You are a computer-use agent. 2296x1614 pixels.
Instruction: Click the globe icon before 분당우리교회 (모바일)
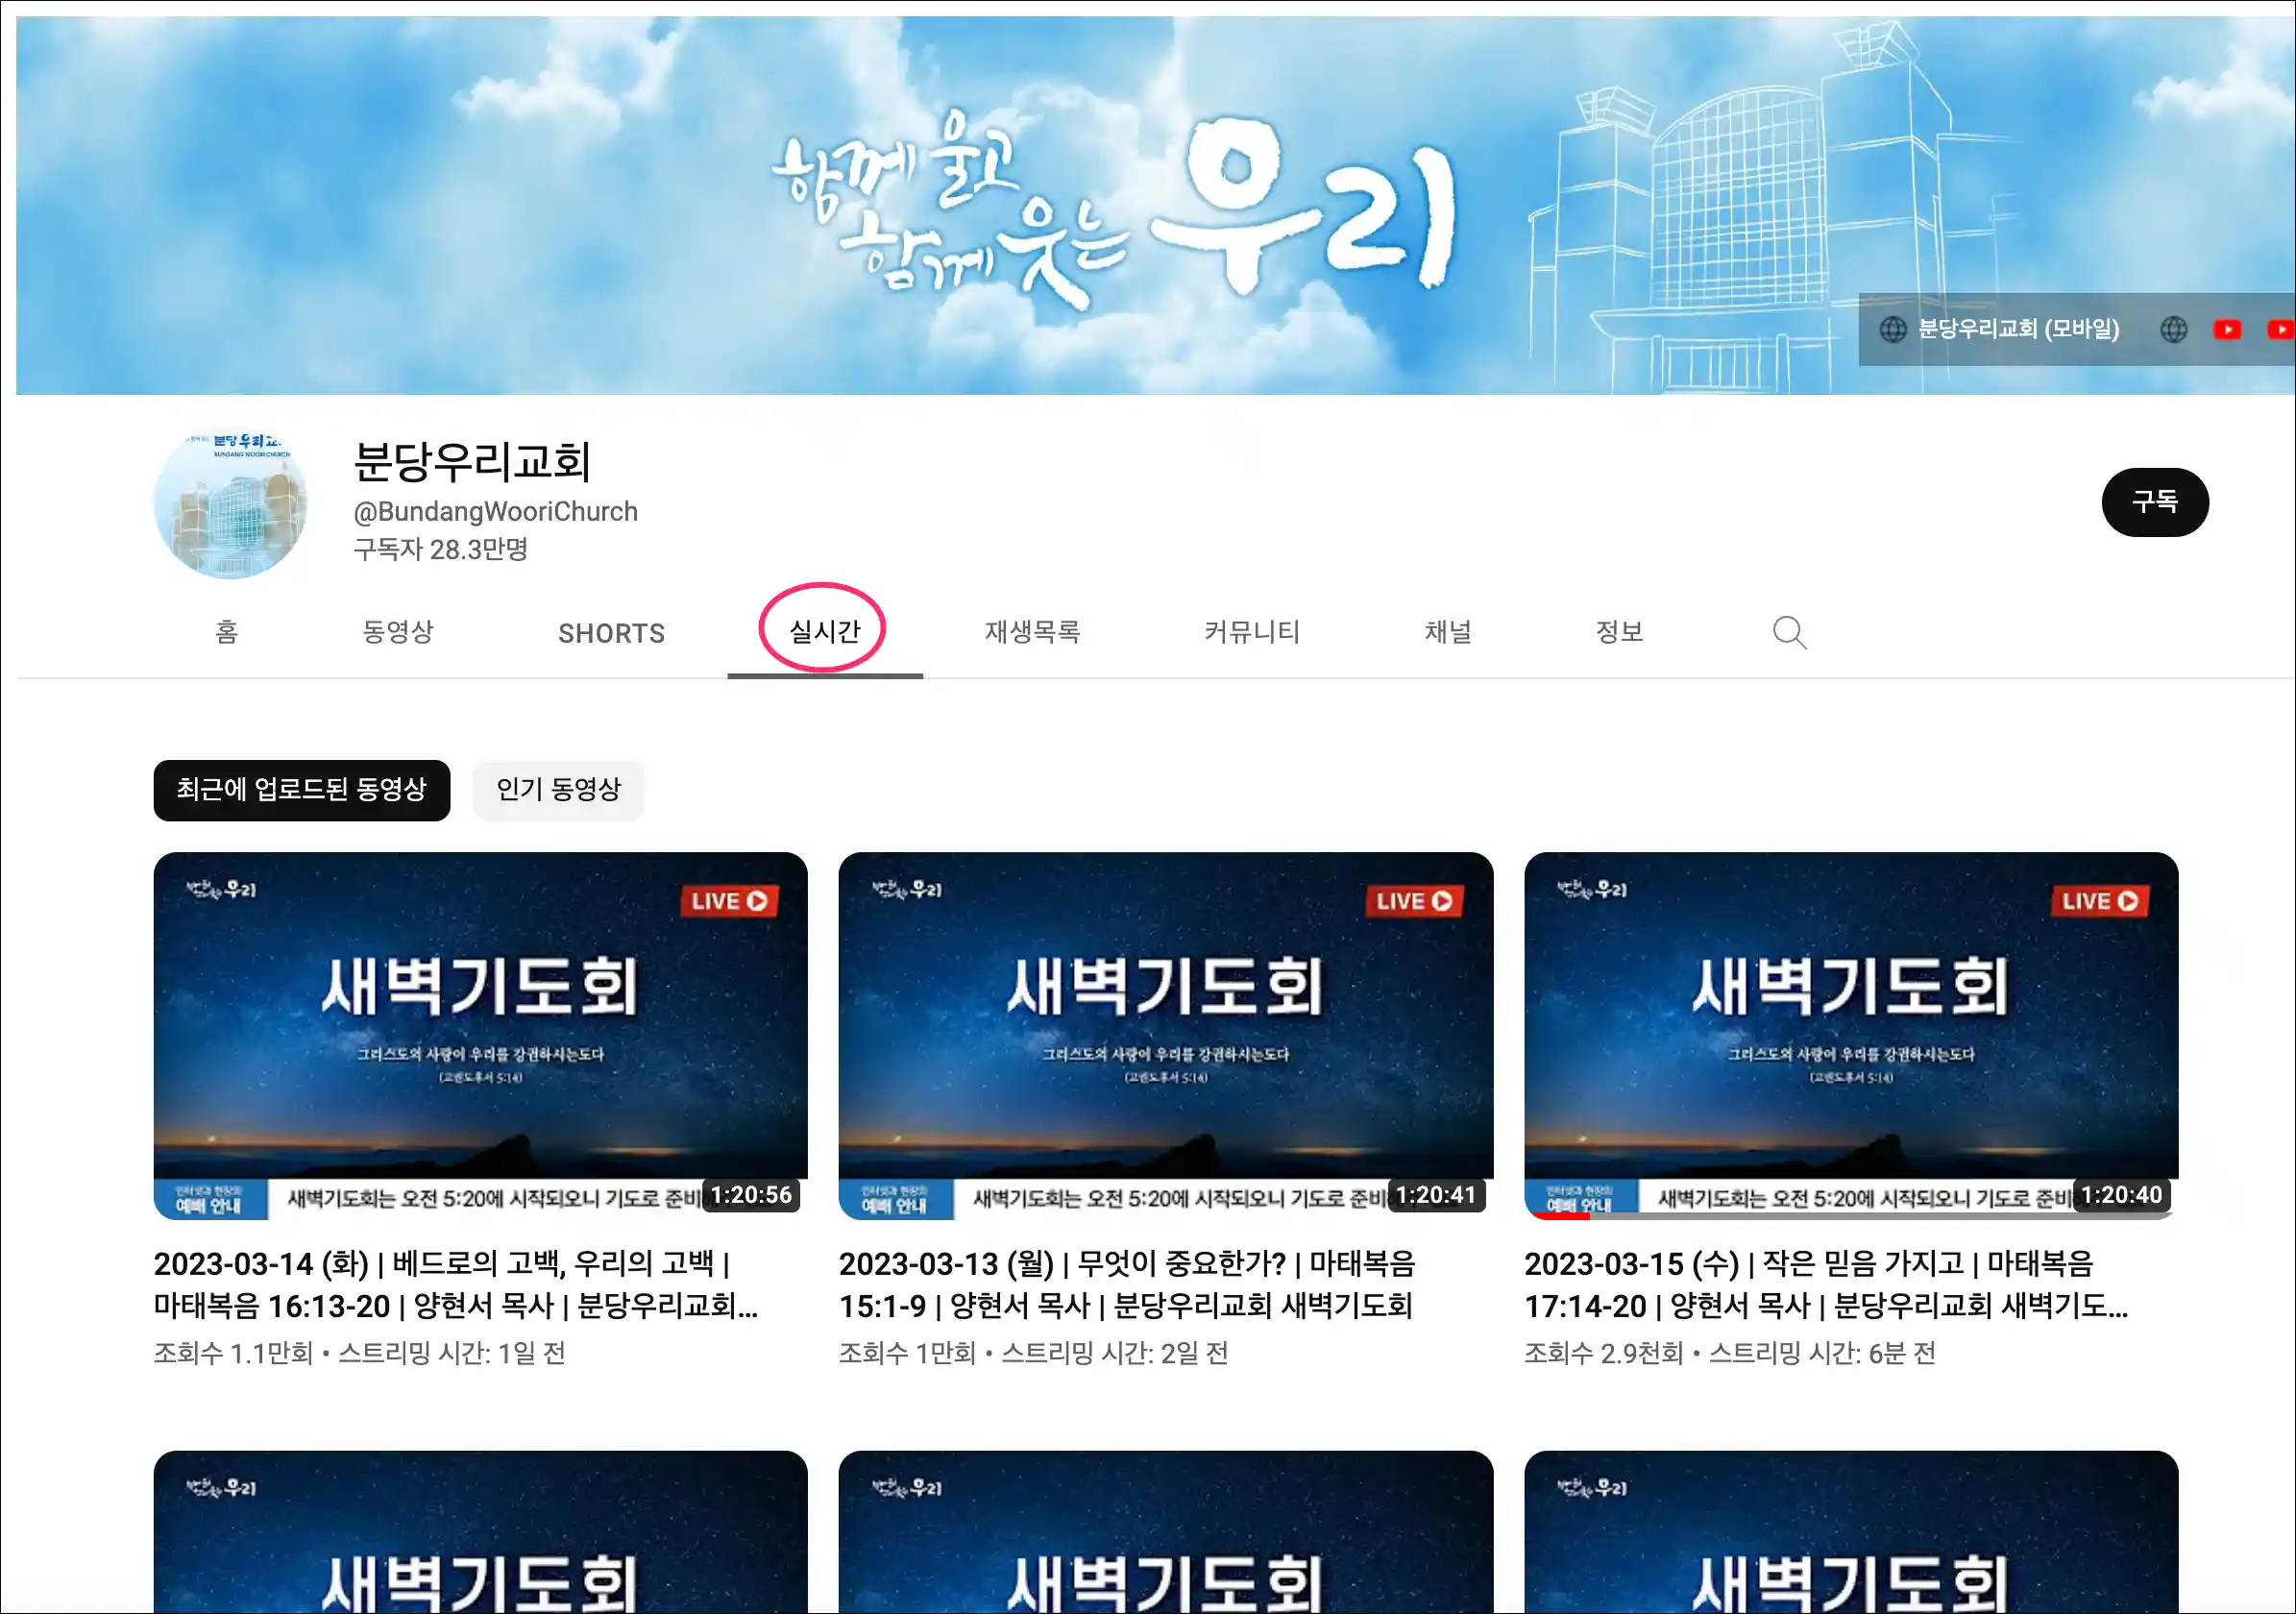[1893, 329]
